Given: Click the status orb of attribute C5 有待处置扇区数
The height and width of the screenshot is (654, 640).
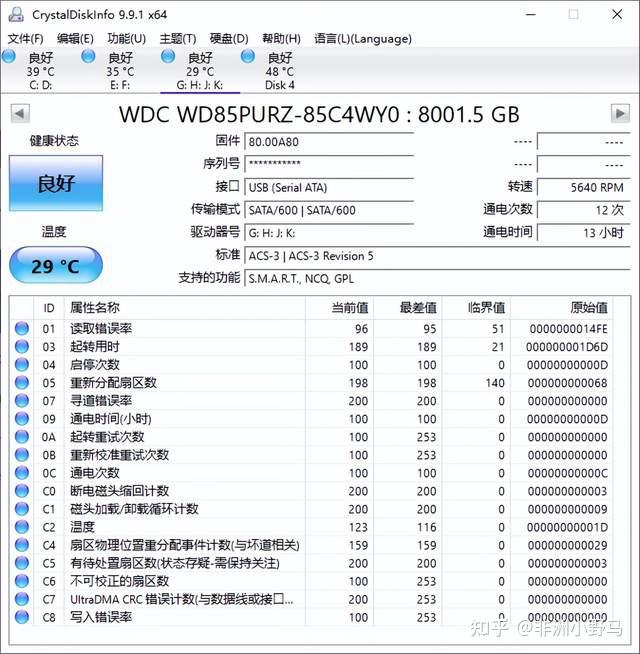Looking at the screenshot, I should [22, 563].
